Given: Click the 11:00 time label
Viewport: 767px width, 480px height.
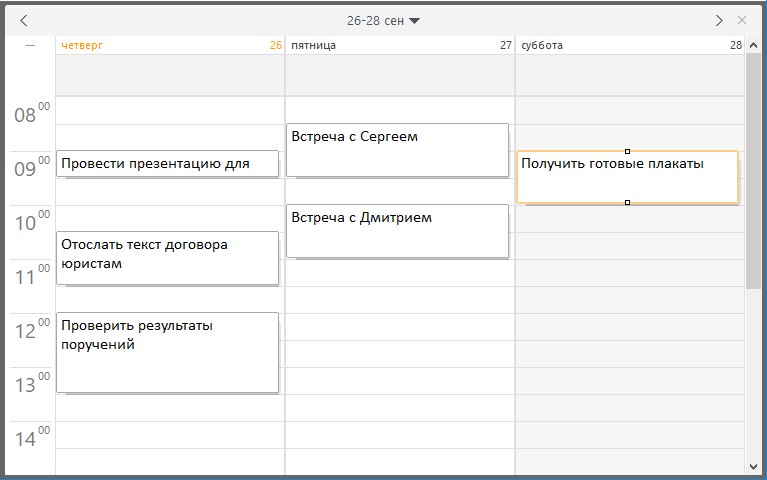Looking at the screenshot, I should pyautogui.click(x=32, y=275).
